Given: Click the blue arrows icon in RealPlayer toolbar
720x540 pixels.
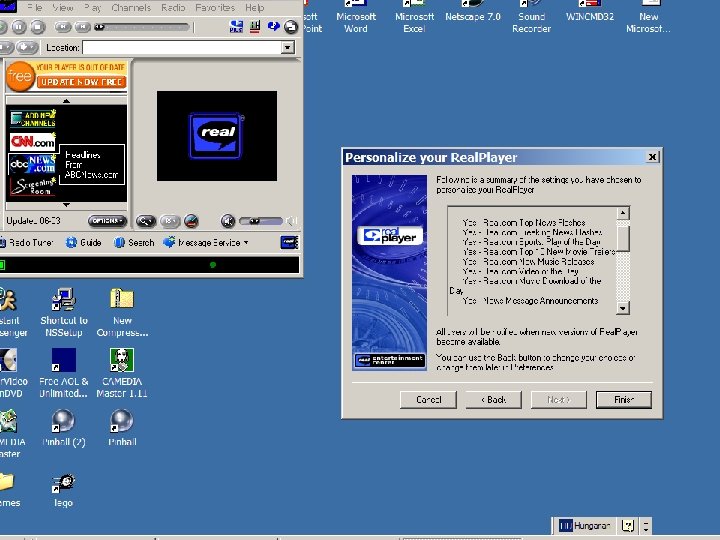Looking at the screenshot, I should click(274, 26).
